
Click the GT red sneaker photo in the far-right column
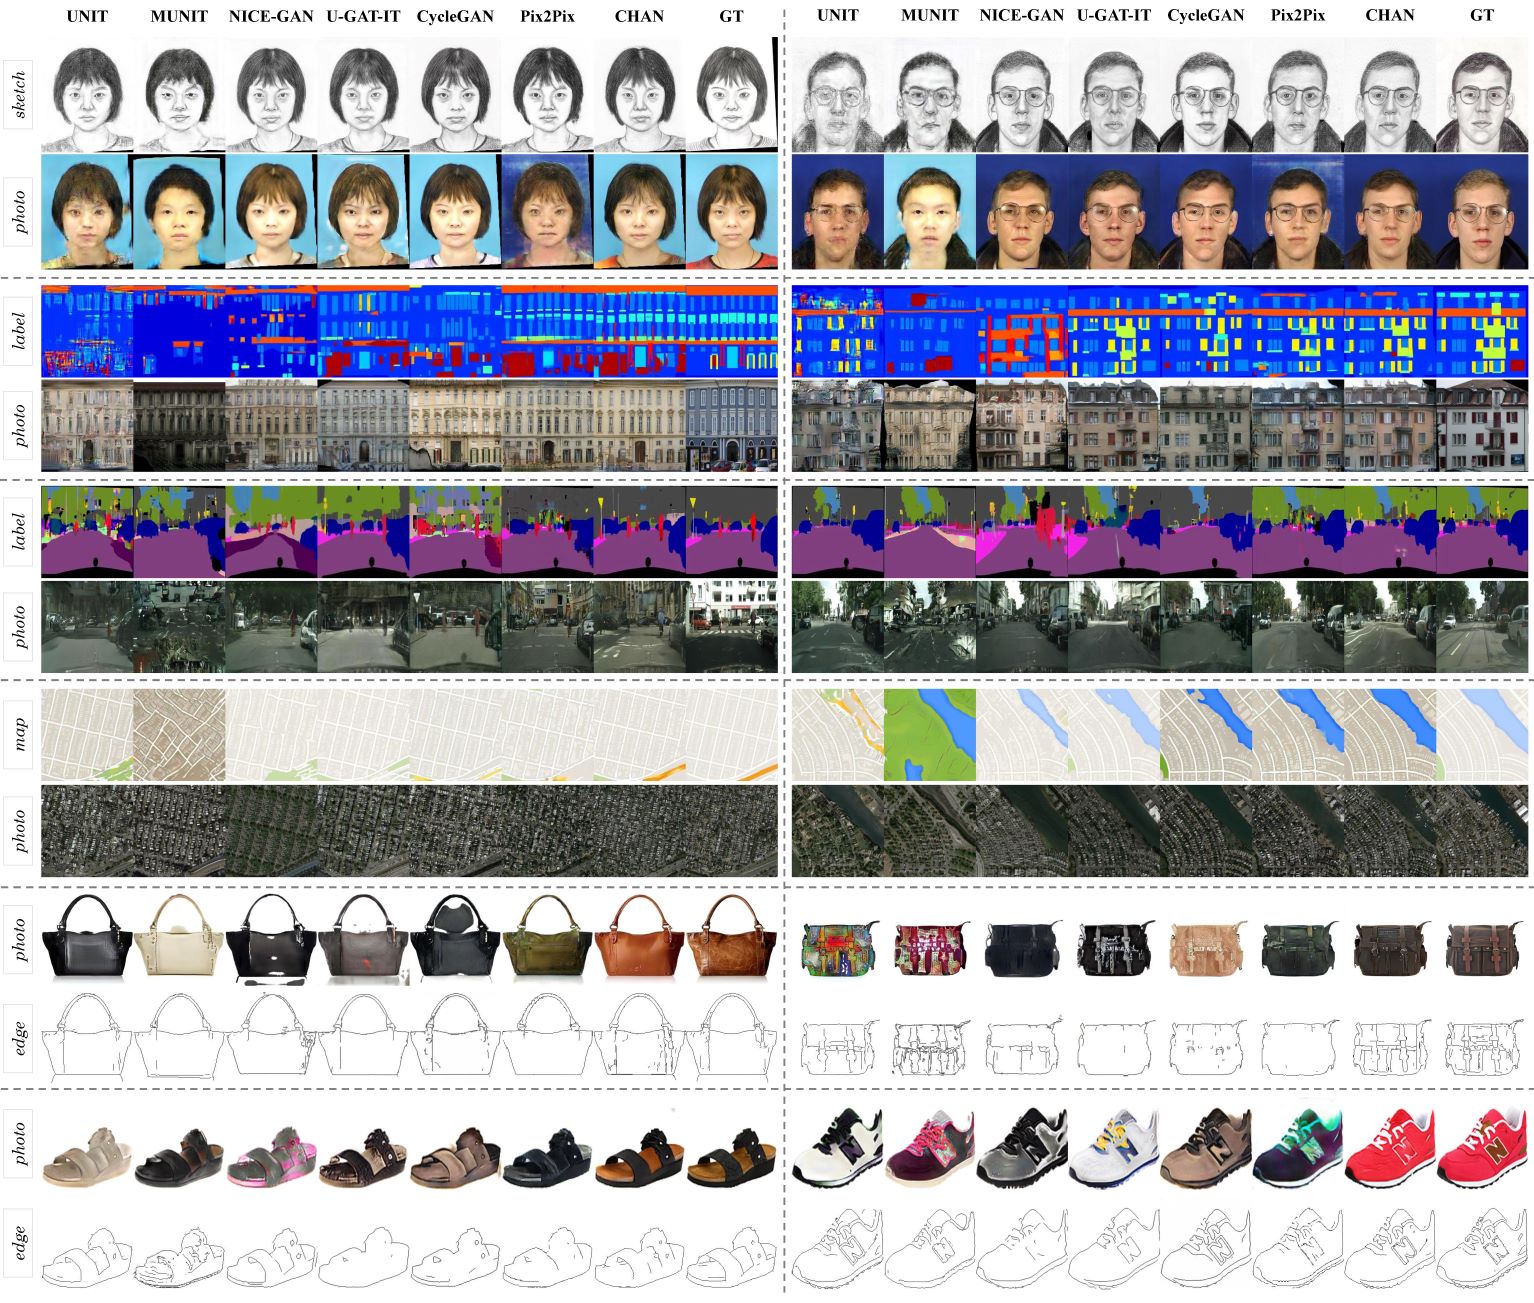click(x=1482, y=1147)
